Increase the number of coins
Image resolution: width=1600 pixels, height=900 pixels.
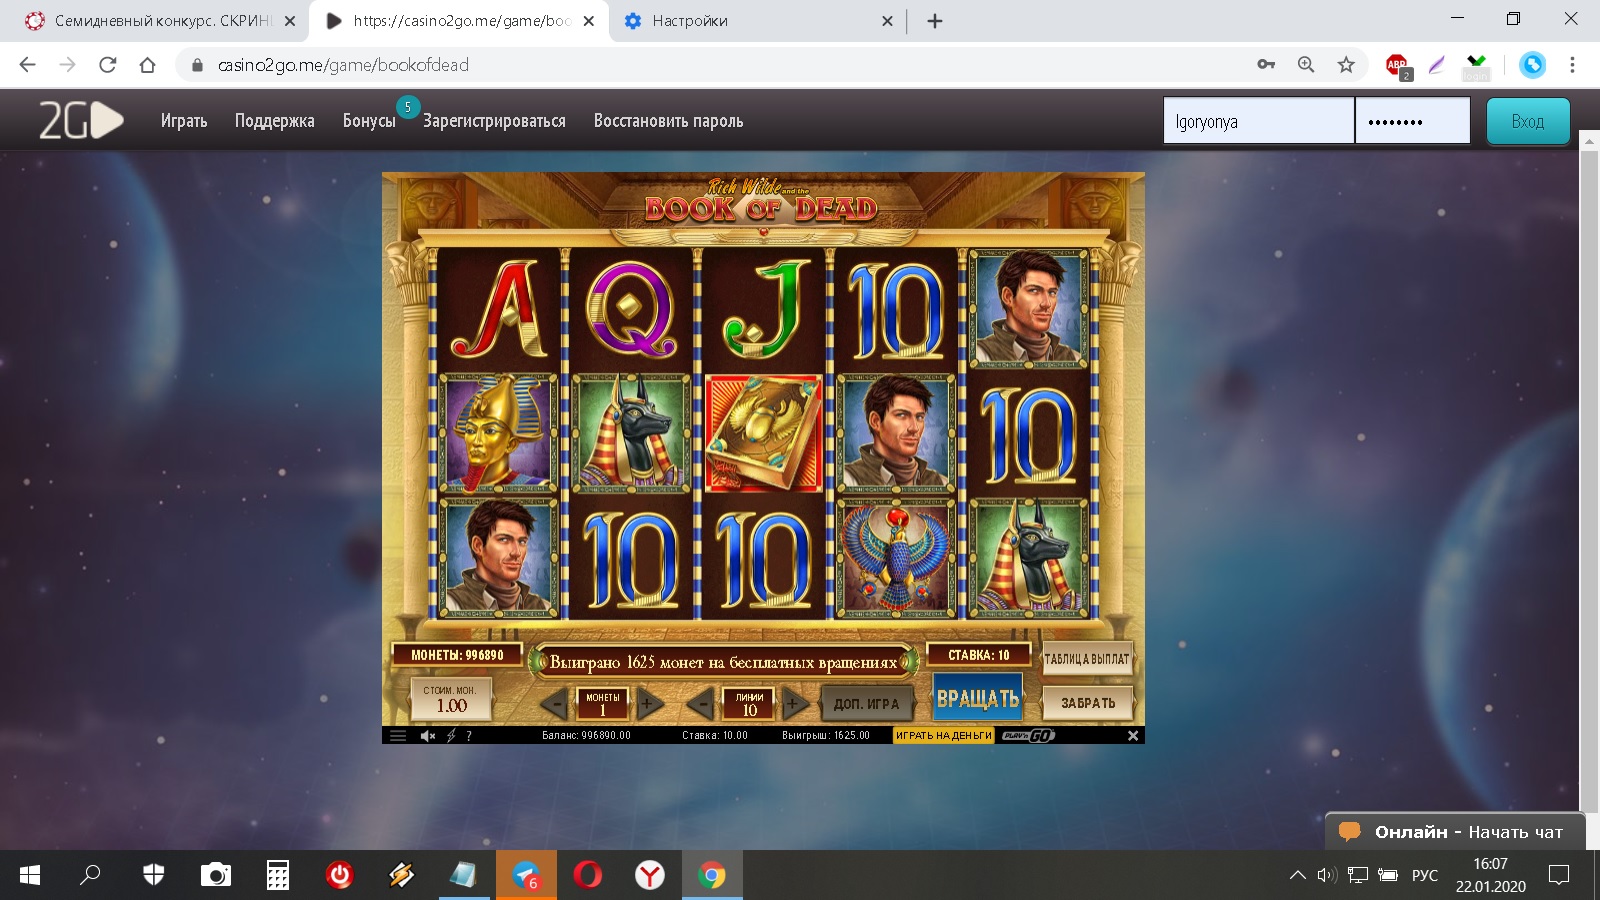648,704
